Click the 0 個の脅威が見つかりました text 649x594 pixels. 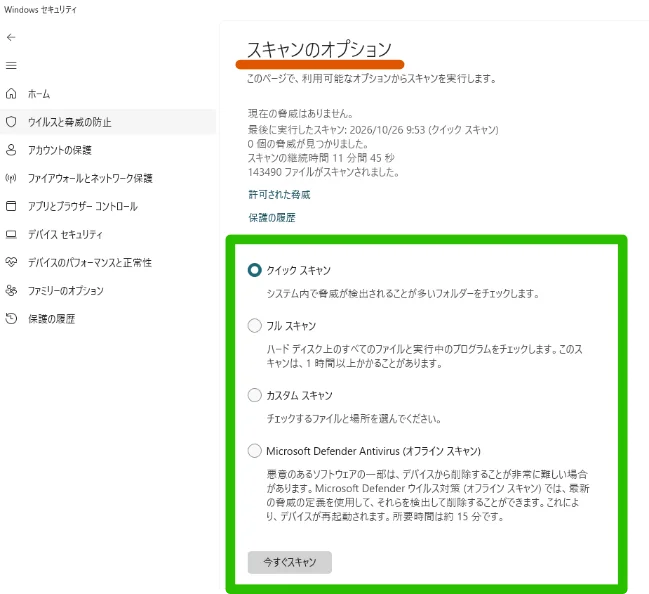coord(308,144)
